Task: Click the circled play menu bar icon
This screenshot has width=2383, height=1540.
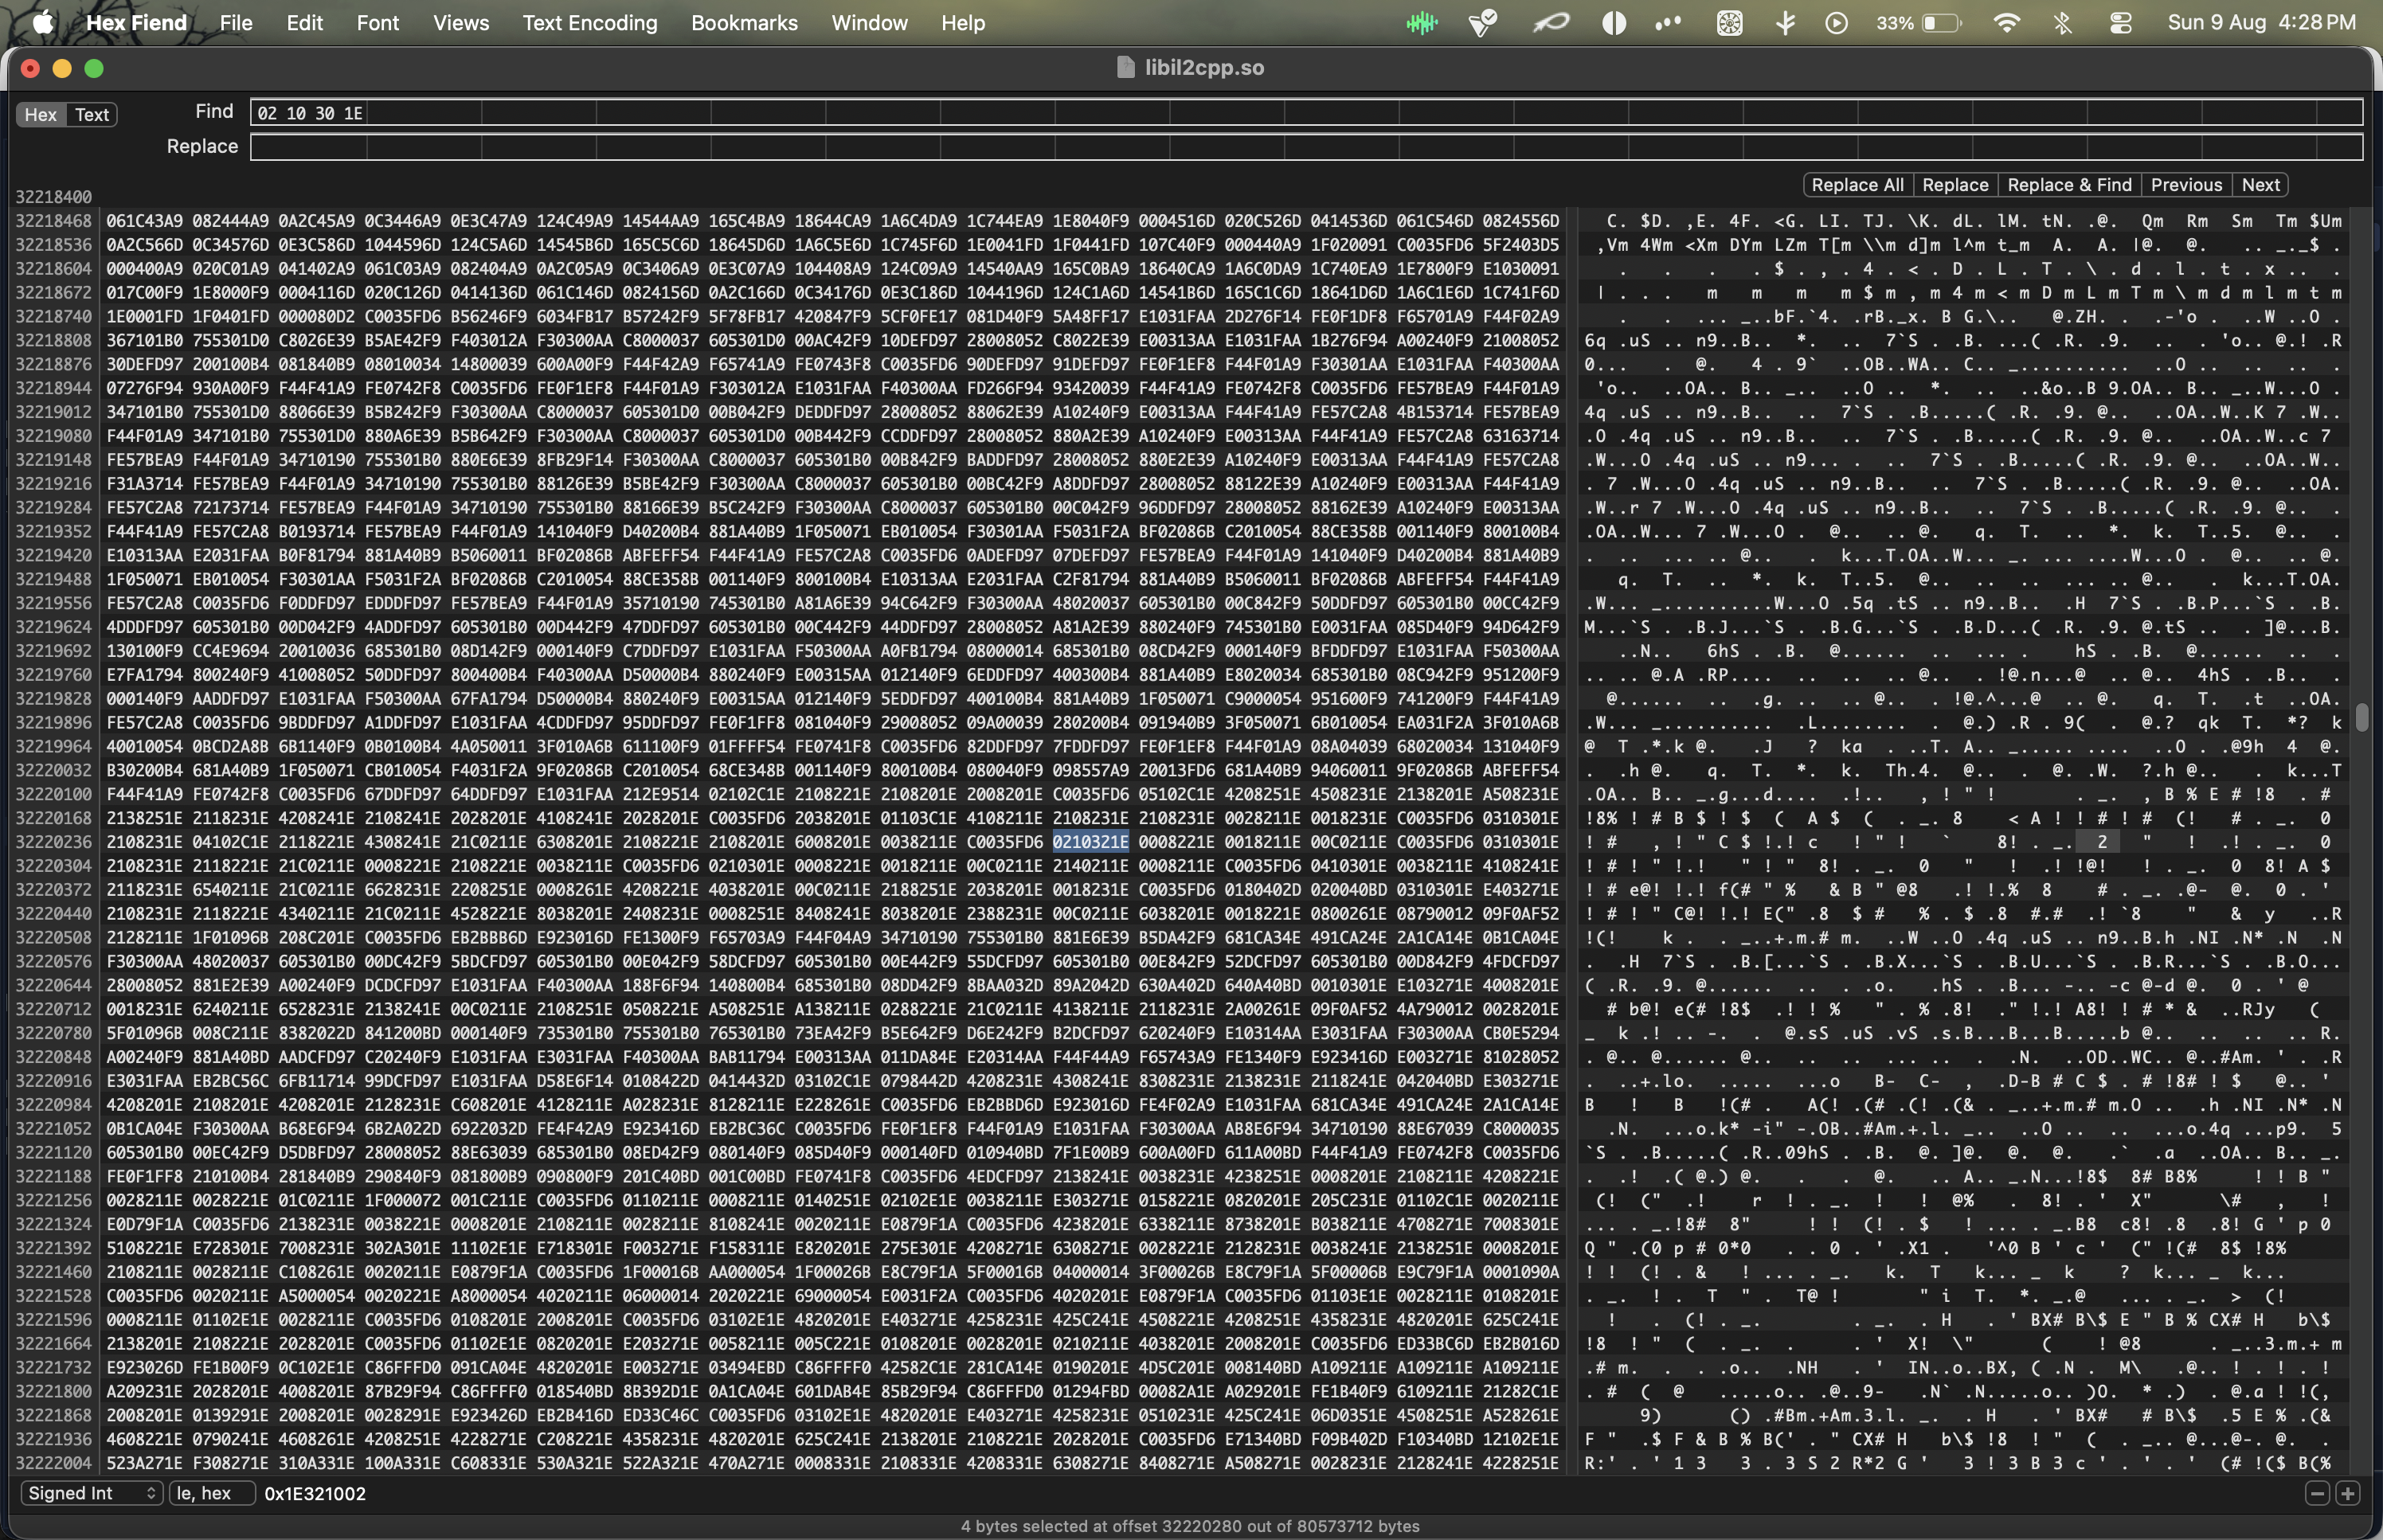Action: click(x=1837, y=22)
